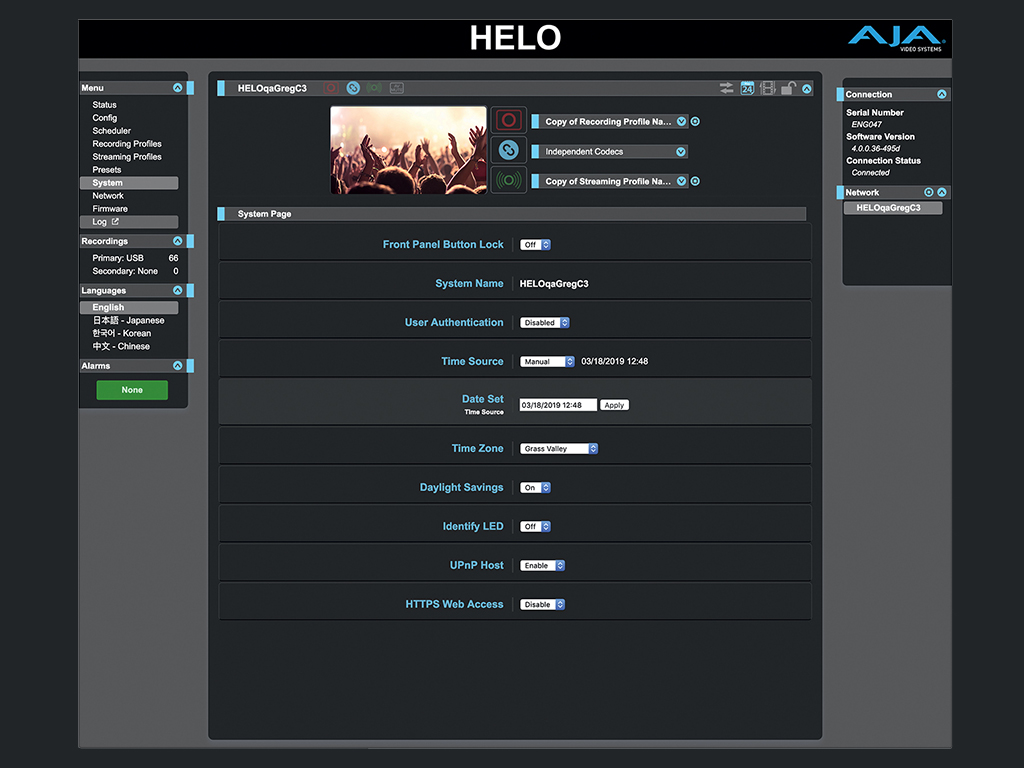Image resolution: width=1024 pixels, height=768 pixels.
Task: Select the test pattern icon in the toolbar
Action: pos(396,87)
